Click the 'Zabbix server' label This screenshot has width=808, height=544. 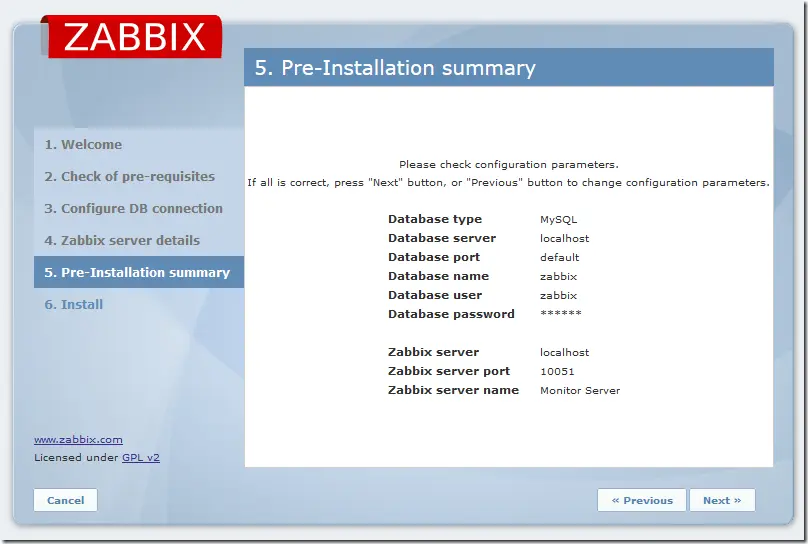click(x=433, y=352)
